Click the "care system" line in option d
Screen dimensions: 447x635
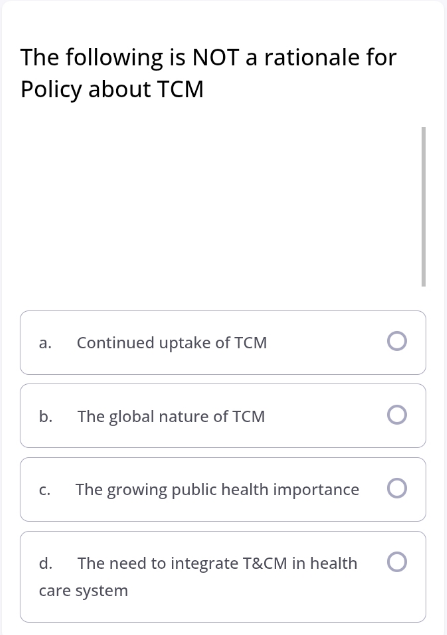(83, 591)
